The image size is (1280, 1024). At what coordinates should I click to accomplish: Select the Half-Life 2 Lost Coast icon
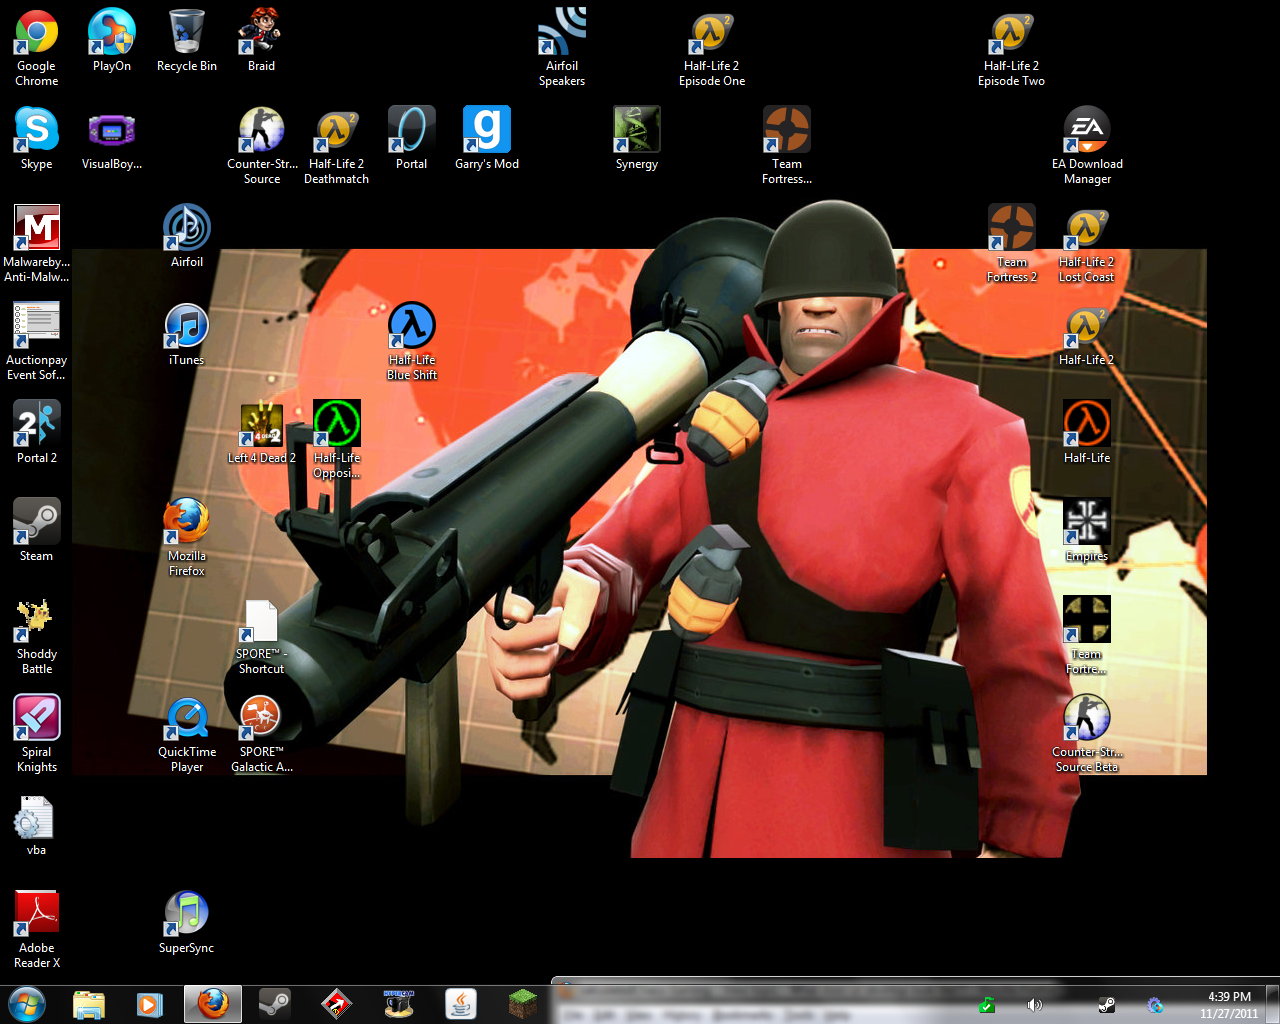tap(1087, 228)
